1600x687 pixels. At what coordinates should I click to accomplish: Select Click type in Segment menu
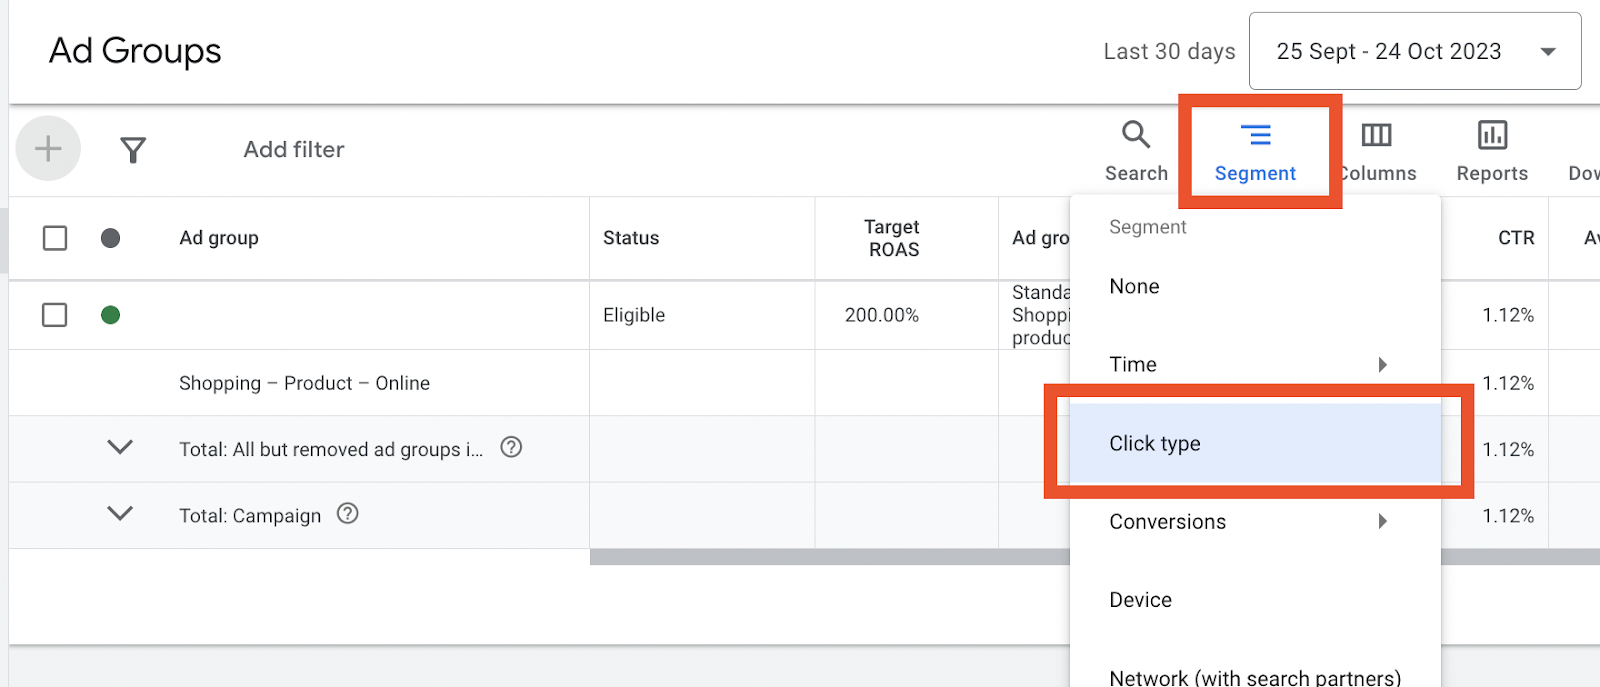tap(1155, 443)
